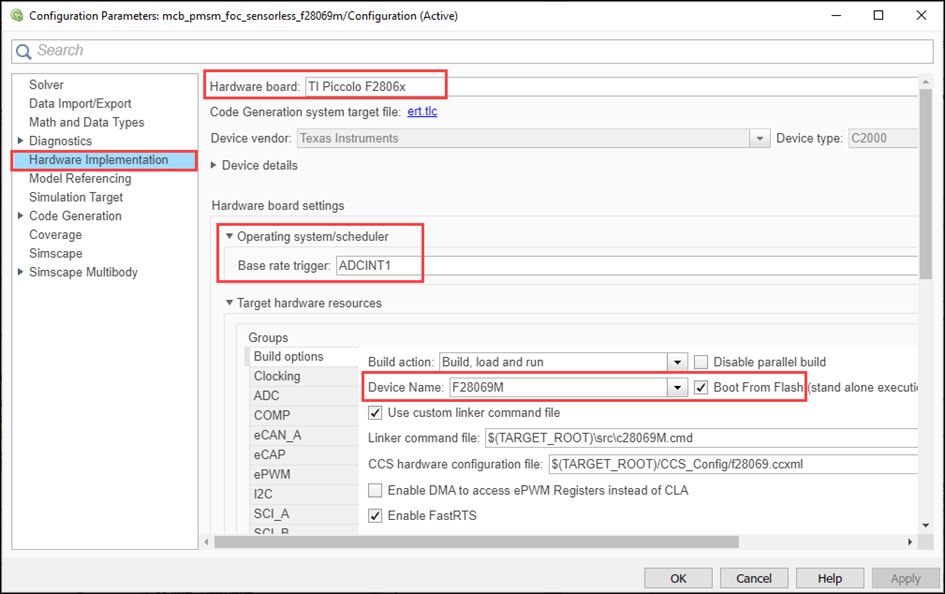The width and height of the screenshot is (945, 594).
Task: Click CCS hardware configuration file field
Action: point(733,464)
